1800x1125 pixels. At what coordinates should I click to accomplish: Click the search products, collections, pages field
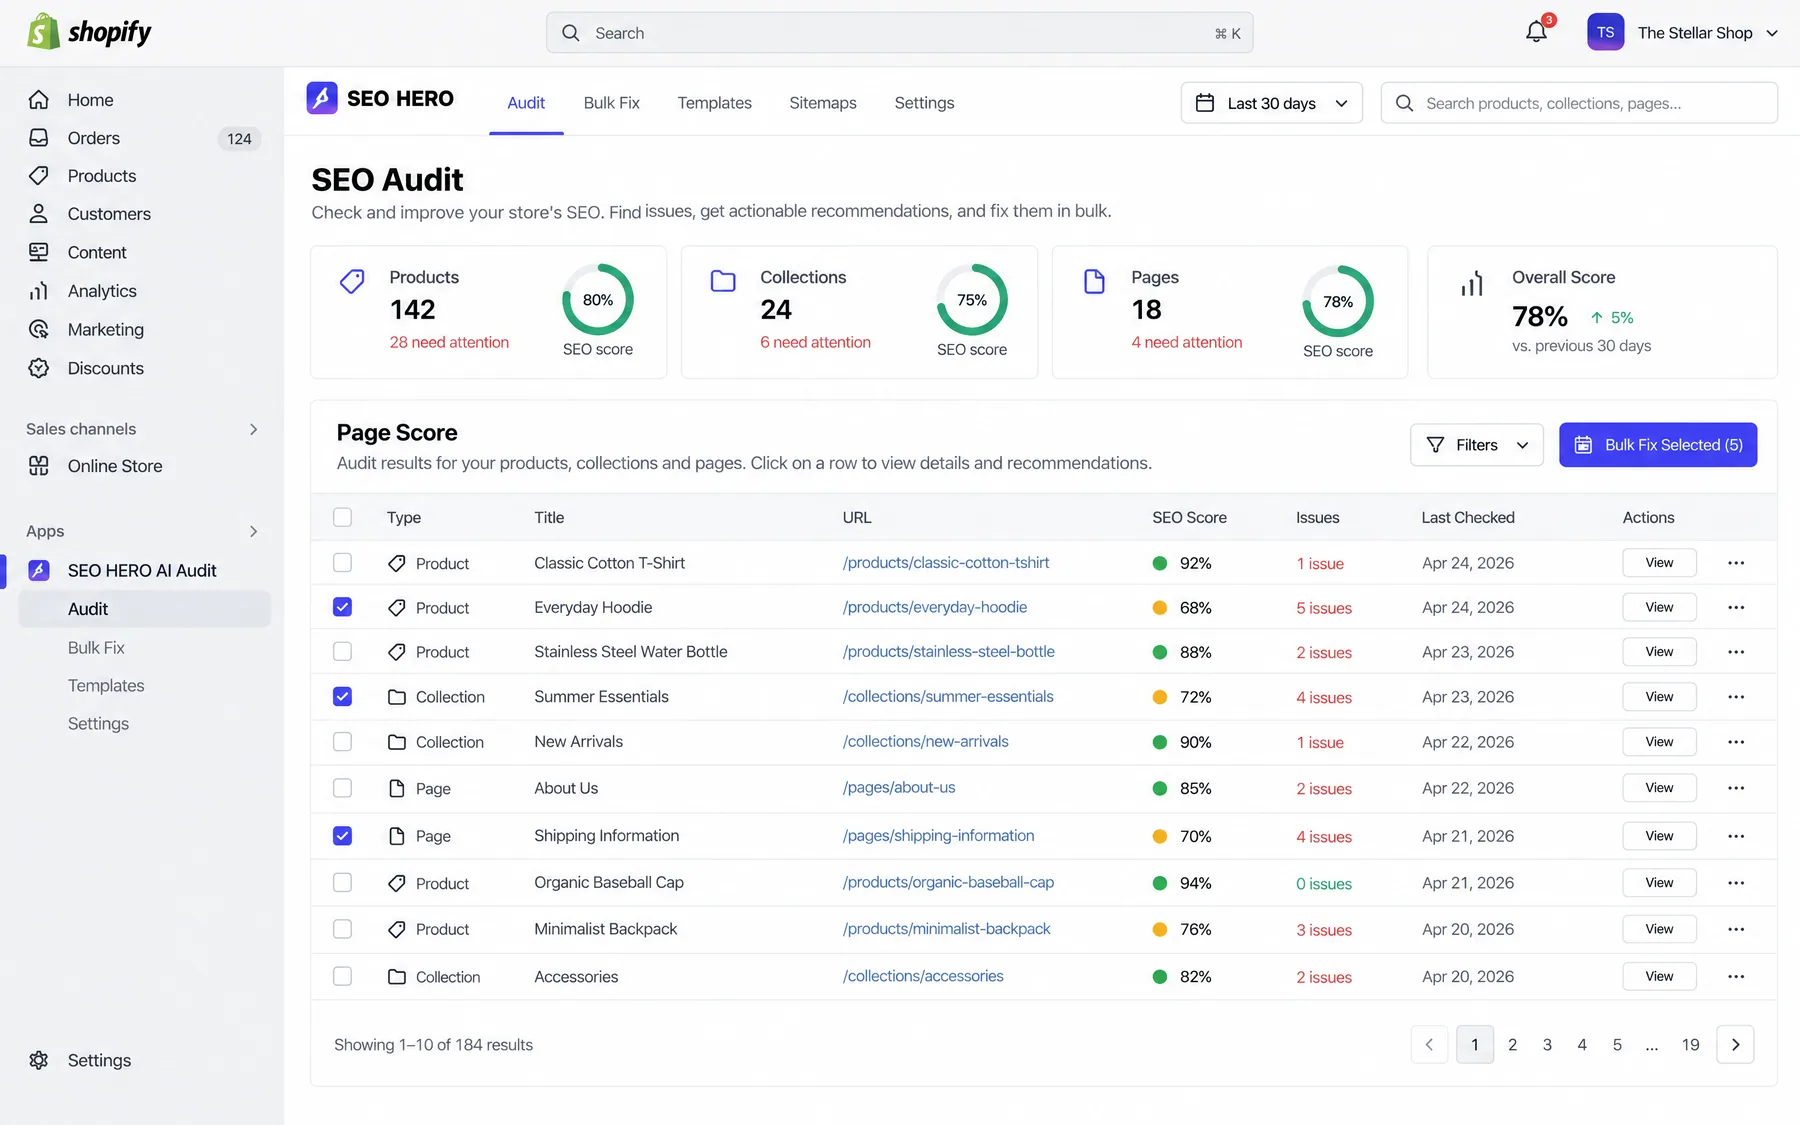[1579, 103]
